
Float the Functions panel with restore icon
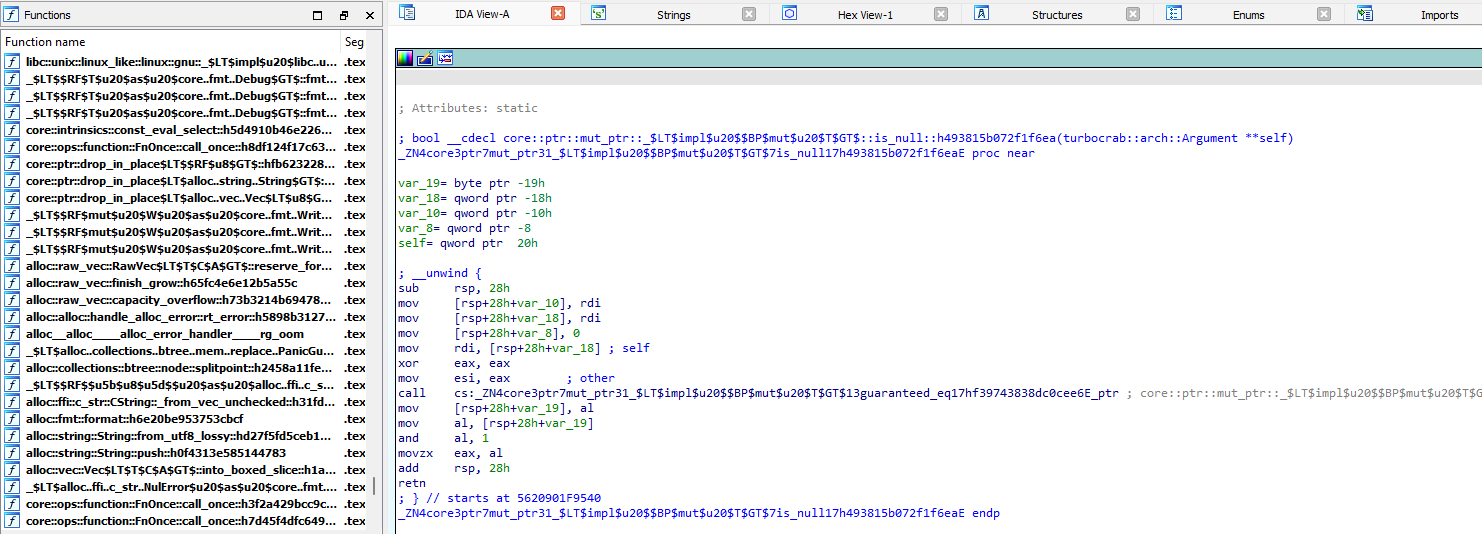click(x=344, y=16)
